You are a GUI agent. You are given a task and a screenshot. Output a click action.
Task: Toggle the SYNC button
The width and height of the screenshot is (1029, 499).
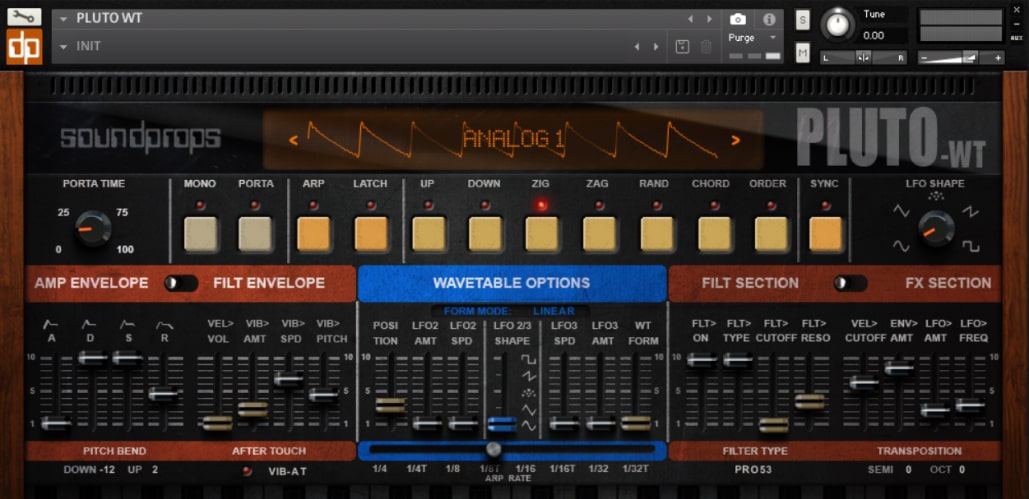[826, 234]
